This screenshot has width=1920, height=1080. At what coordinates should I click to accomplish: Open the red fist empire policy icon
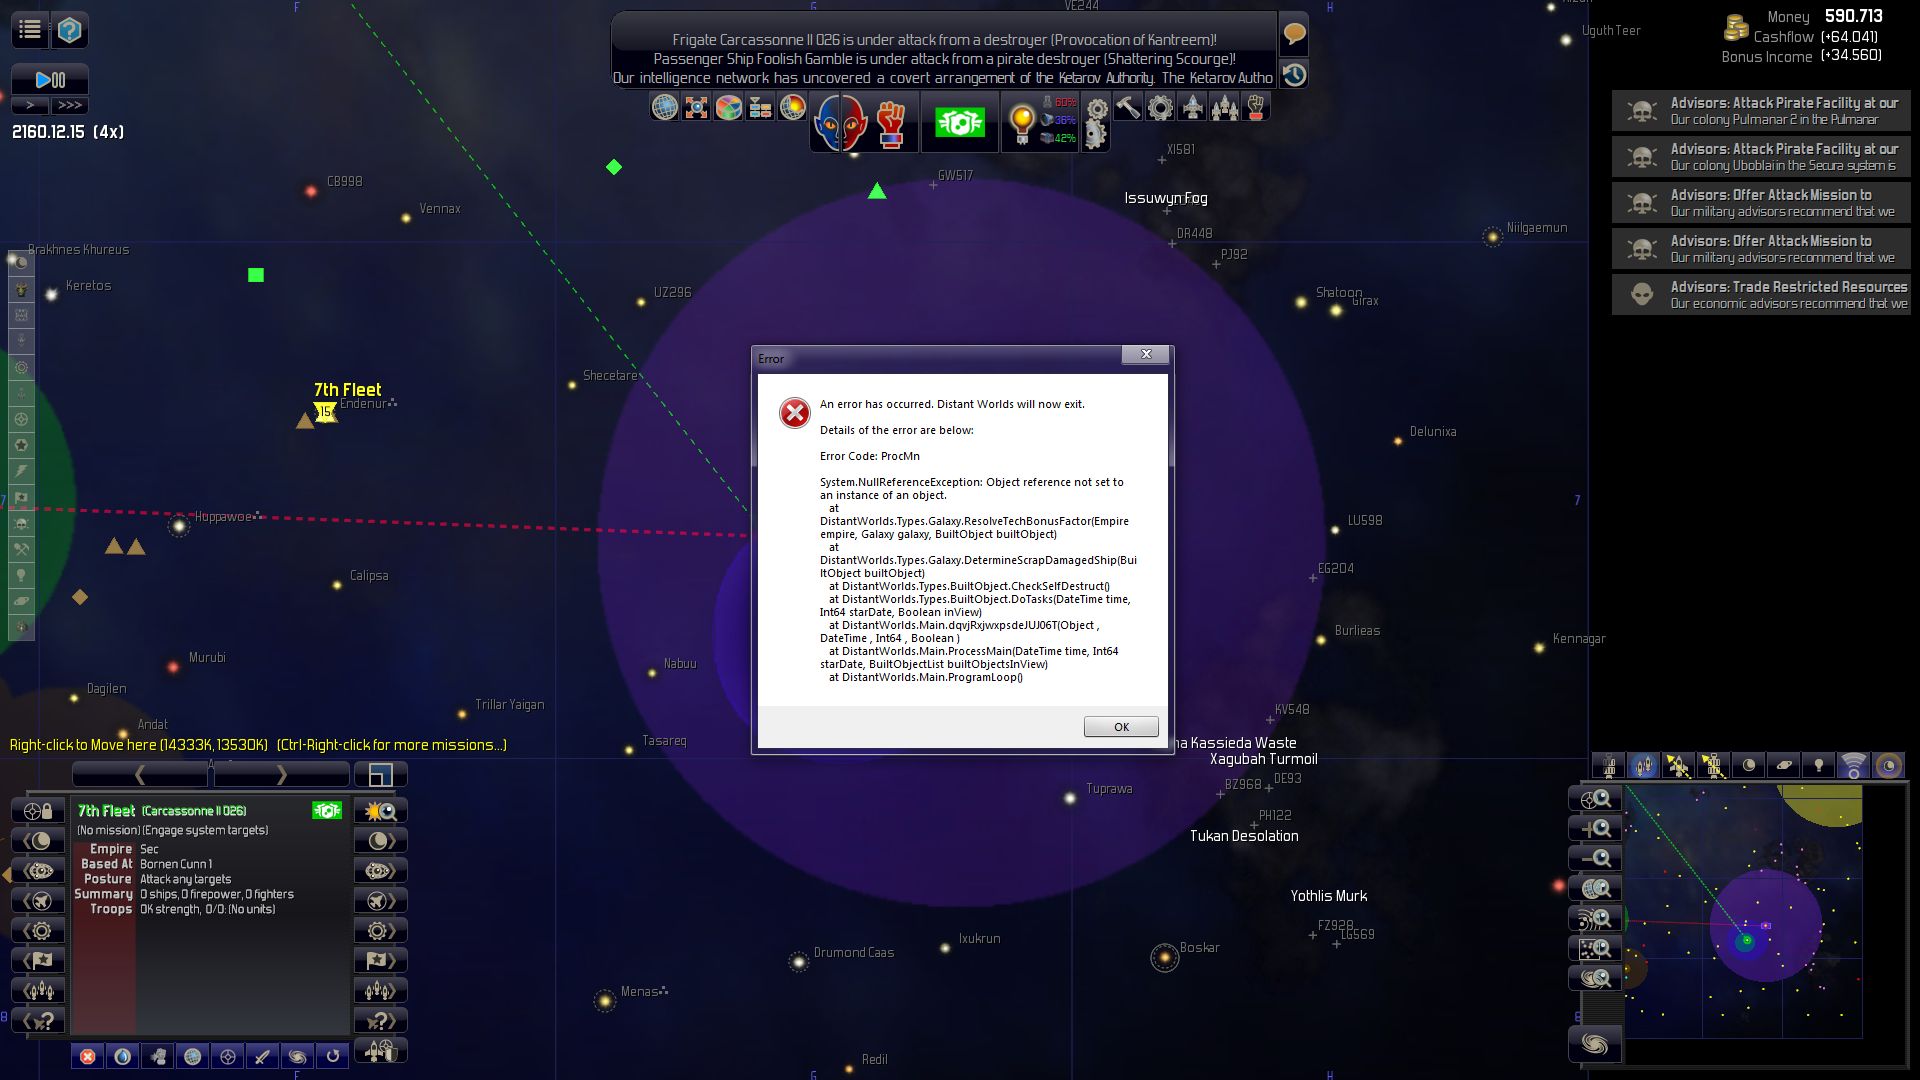coord(891,123)
